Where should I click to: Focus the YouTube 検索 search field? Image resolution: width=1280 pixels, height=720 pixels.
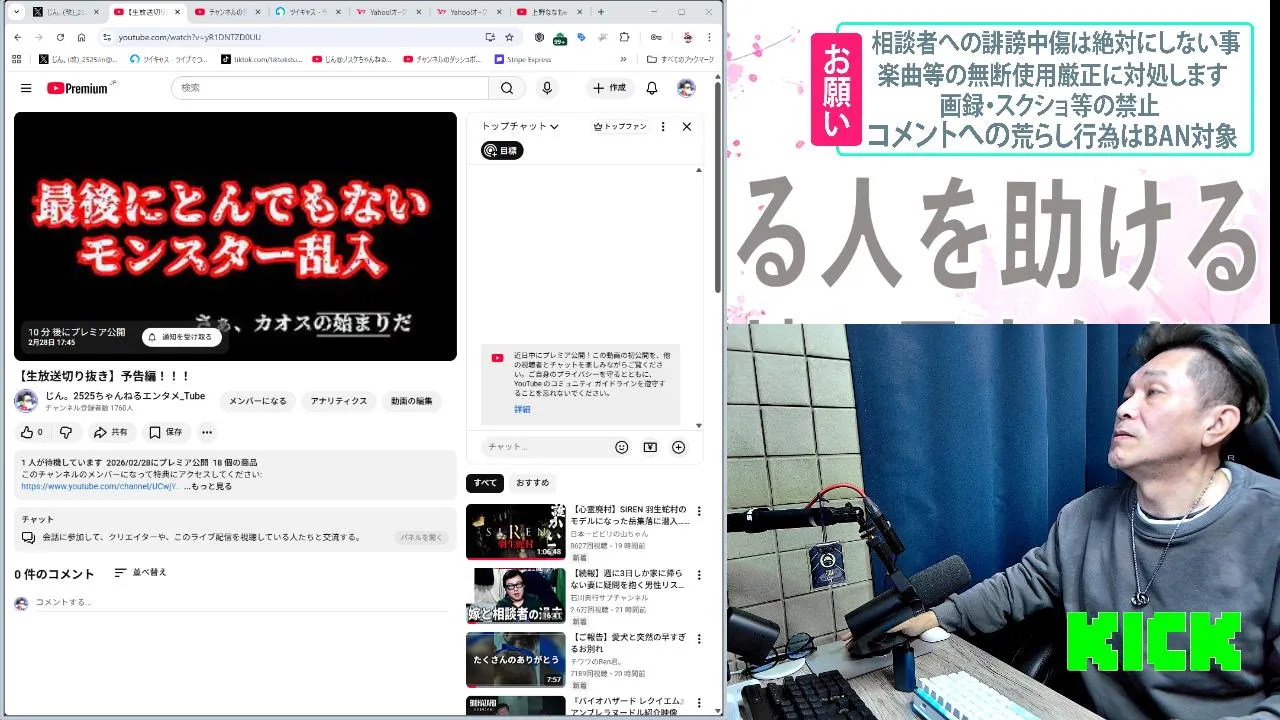click(330, 88)
